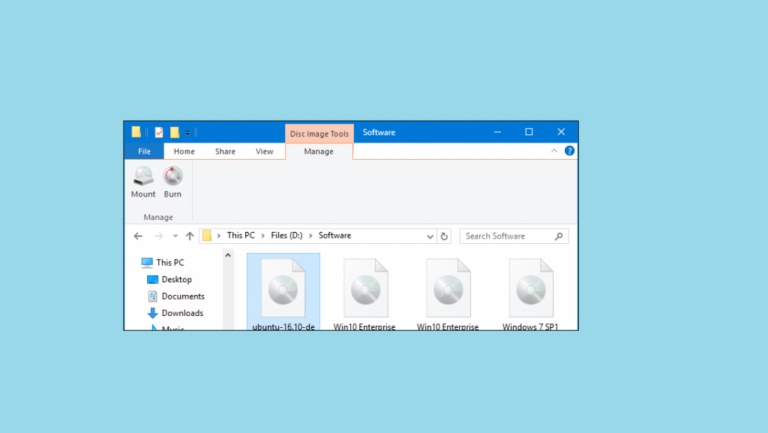Open Desktop in the navigation pane

coord(169,279)
